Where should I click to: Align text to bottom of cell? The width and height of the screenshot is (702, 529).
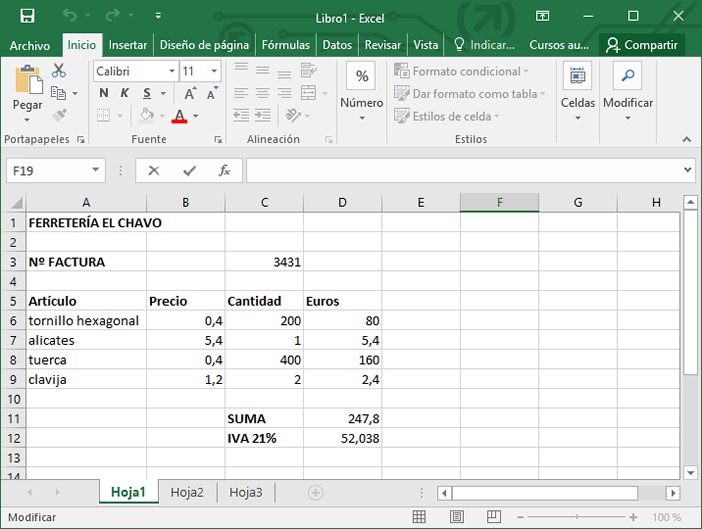[x=284, y=73]
